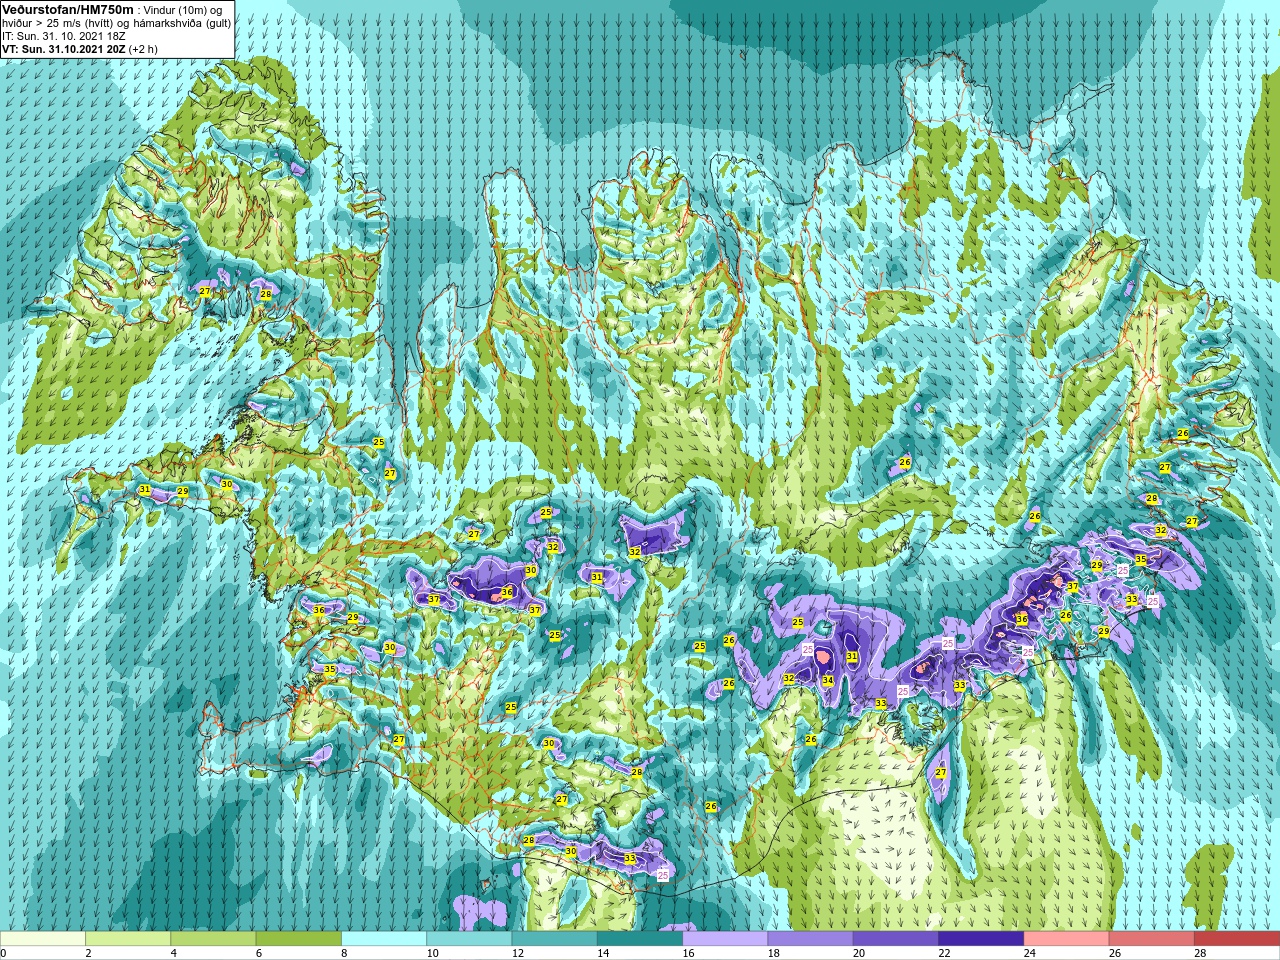Select the 14–16 m/s dark teal legend swatch
1280x960 pixels.
(640, 939)
